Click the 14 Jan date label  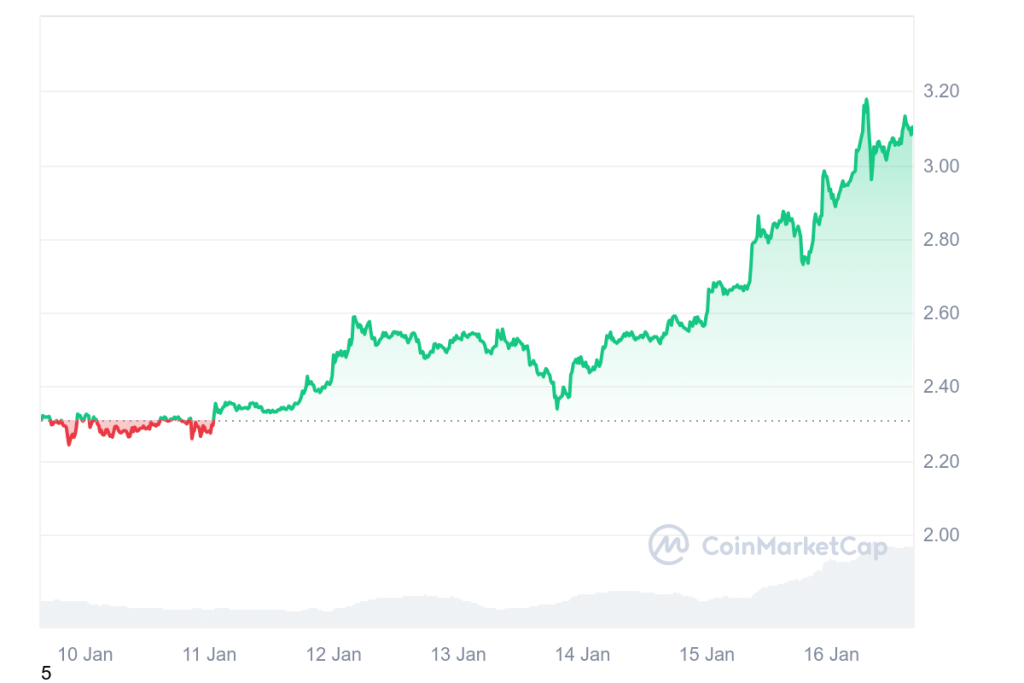click(582, 655)
